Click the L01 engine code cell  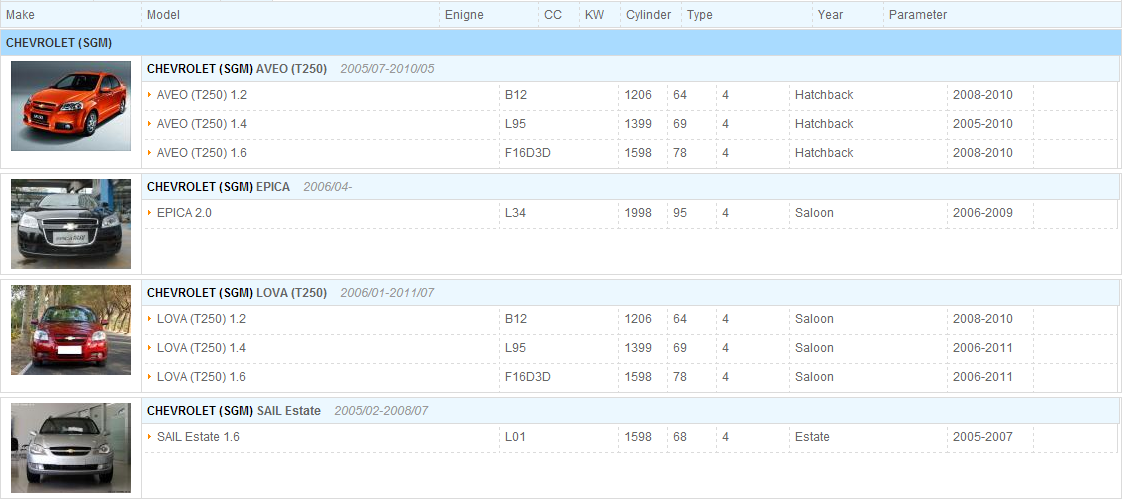515,437
